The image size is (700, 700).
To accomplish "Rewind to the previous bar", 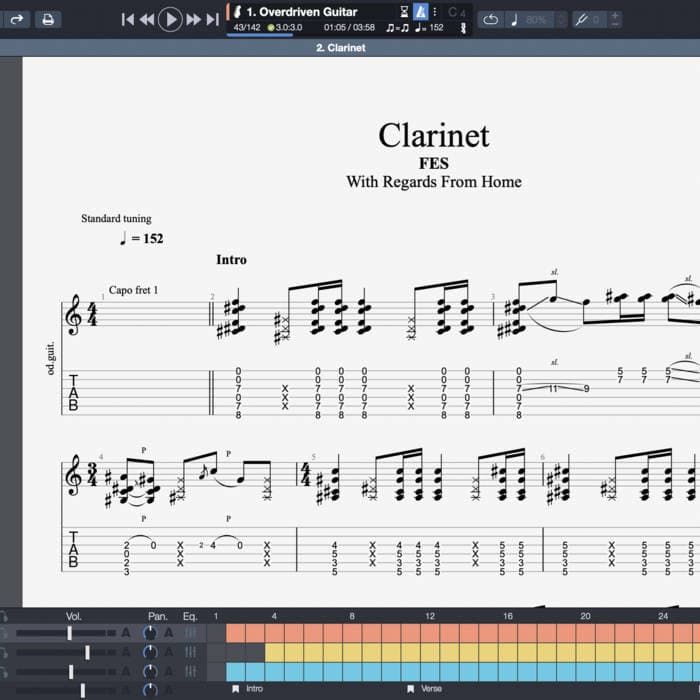I will click(147, 20).
